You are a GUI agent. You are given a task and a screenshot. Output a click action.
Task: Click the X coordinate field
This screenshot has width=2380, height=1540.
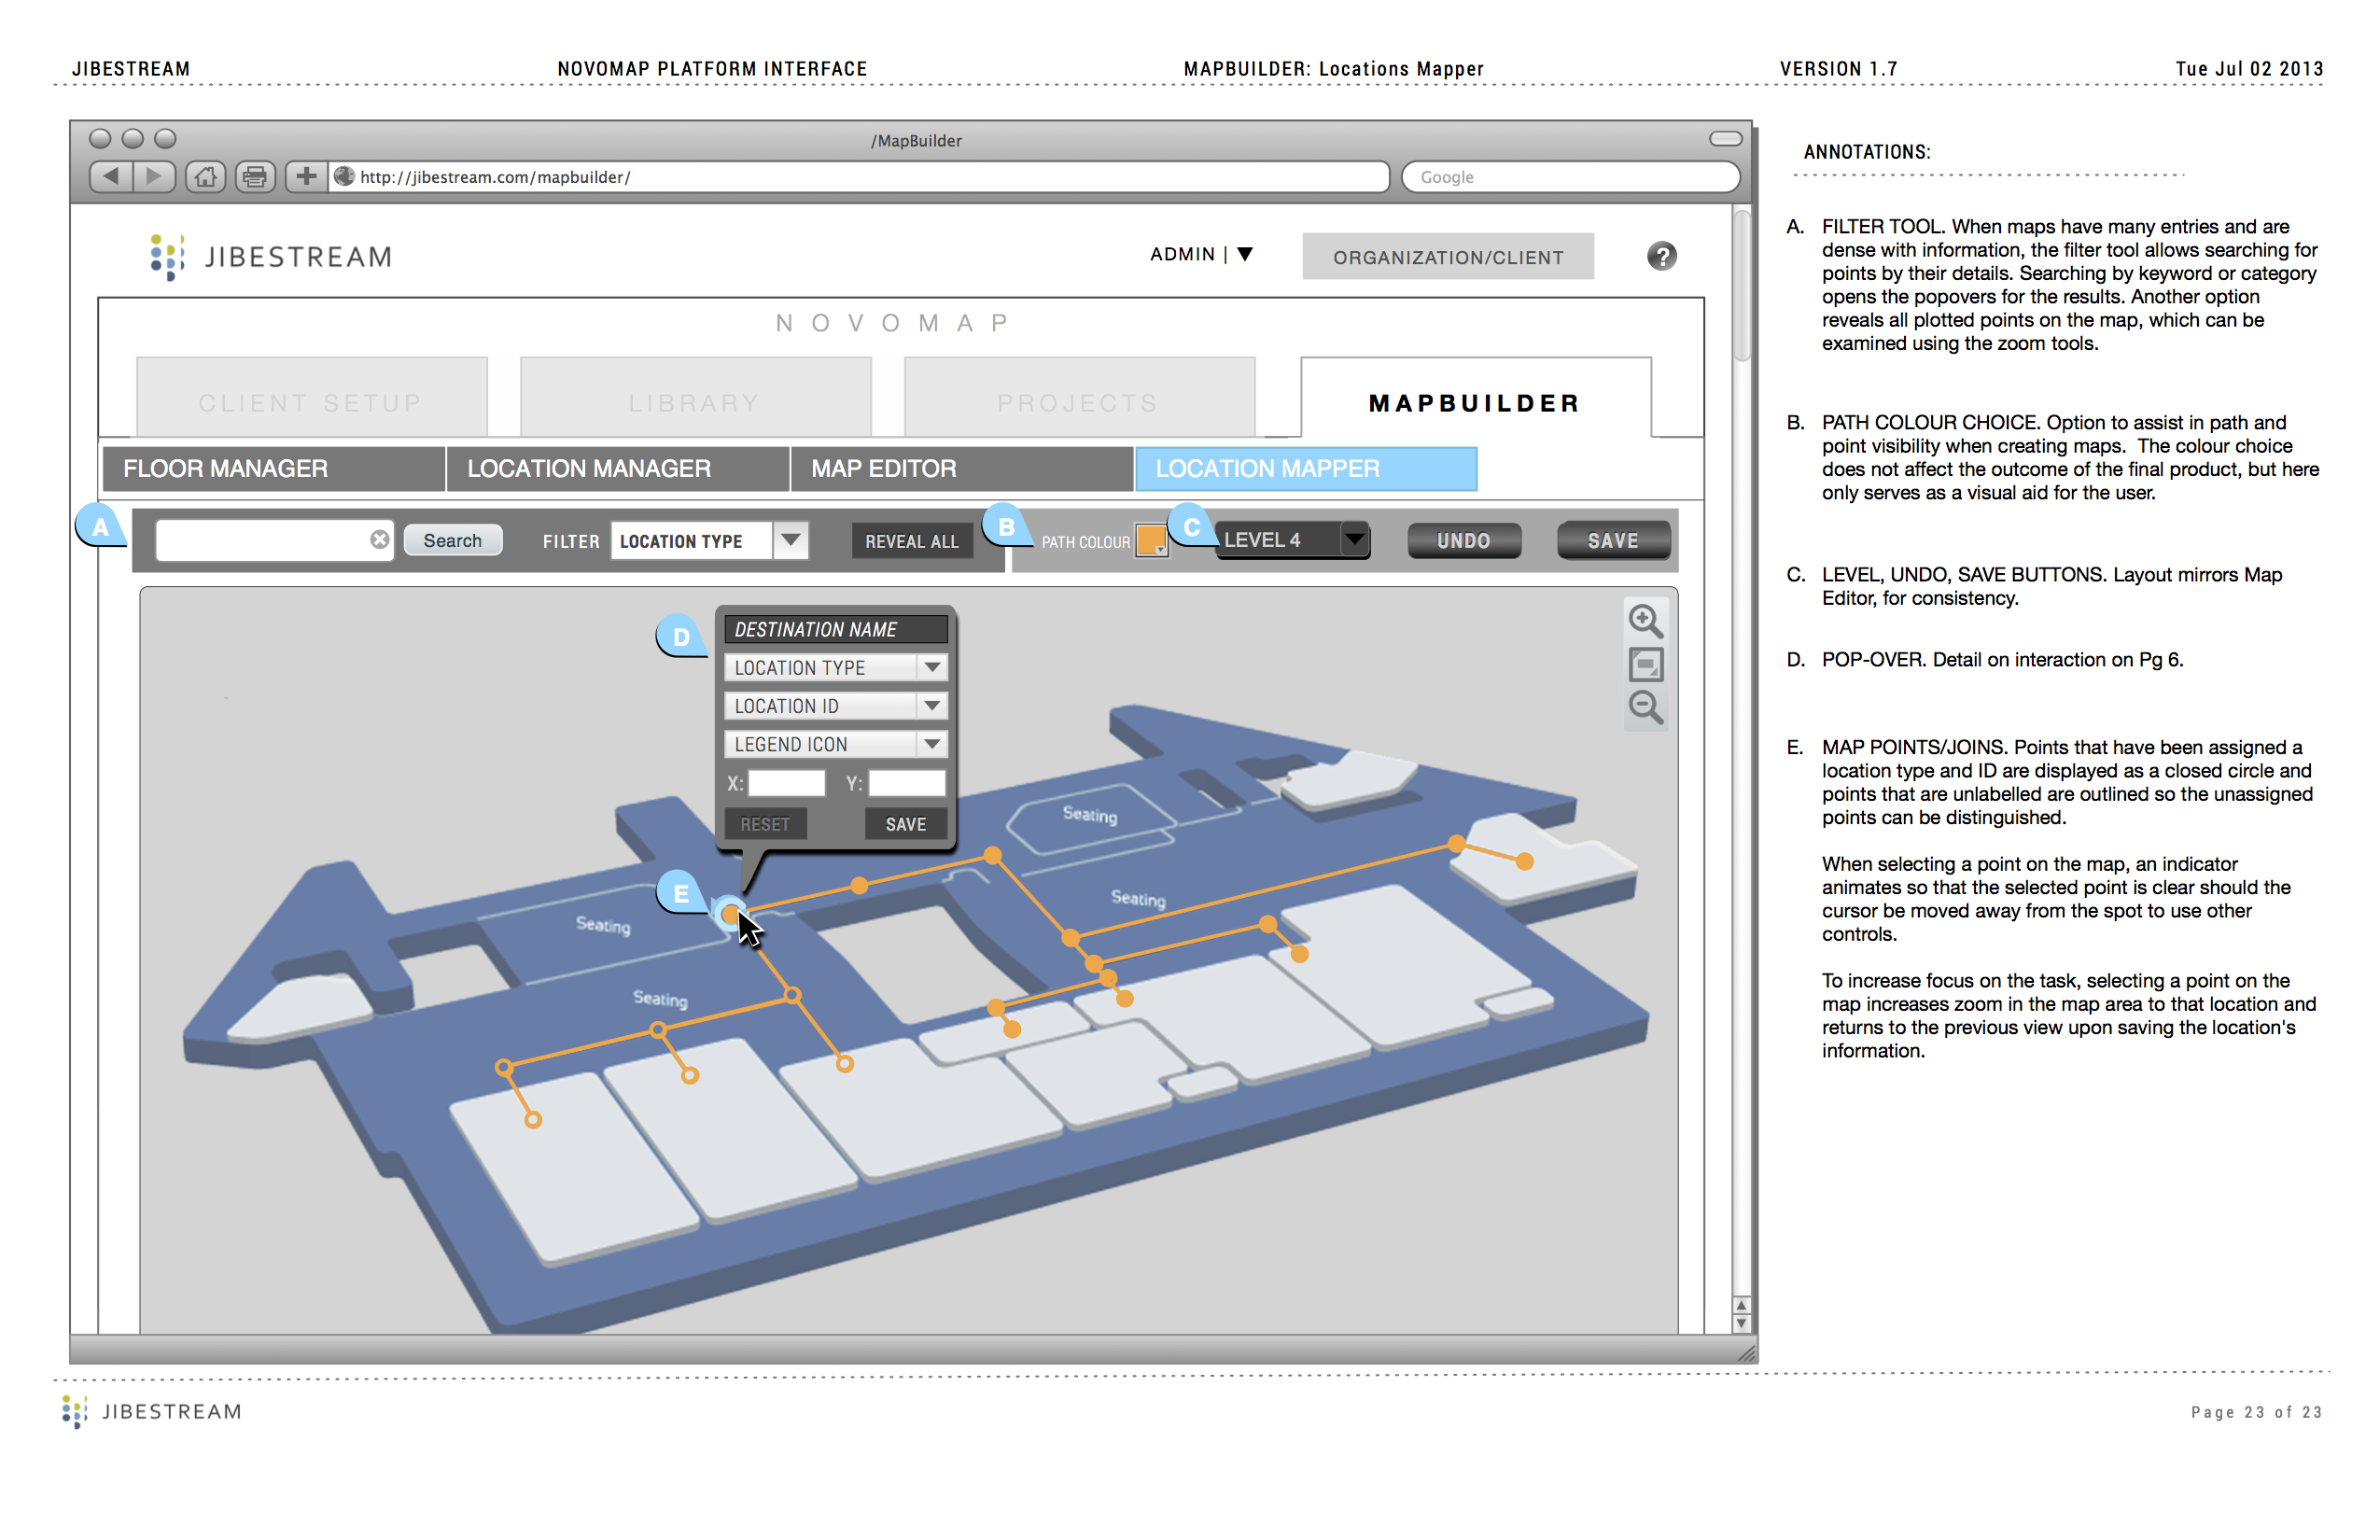click(x=787, y=783)
